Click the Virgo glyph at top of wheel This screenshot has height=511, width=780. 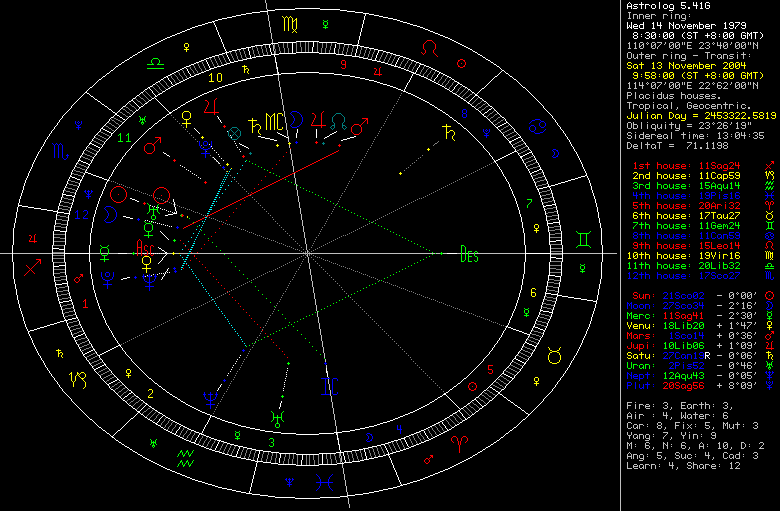[288, 22]
